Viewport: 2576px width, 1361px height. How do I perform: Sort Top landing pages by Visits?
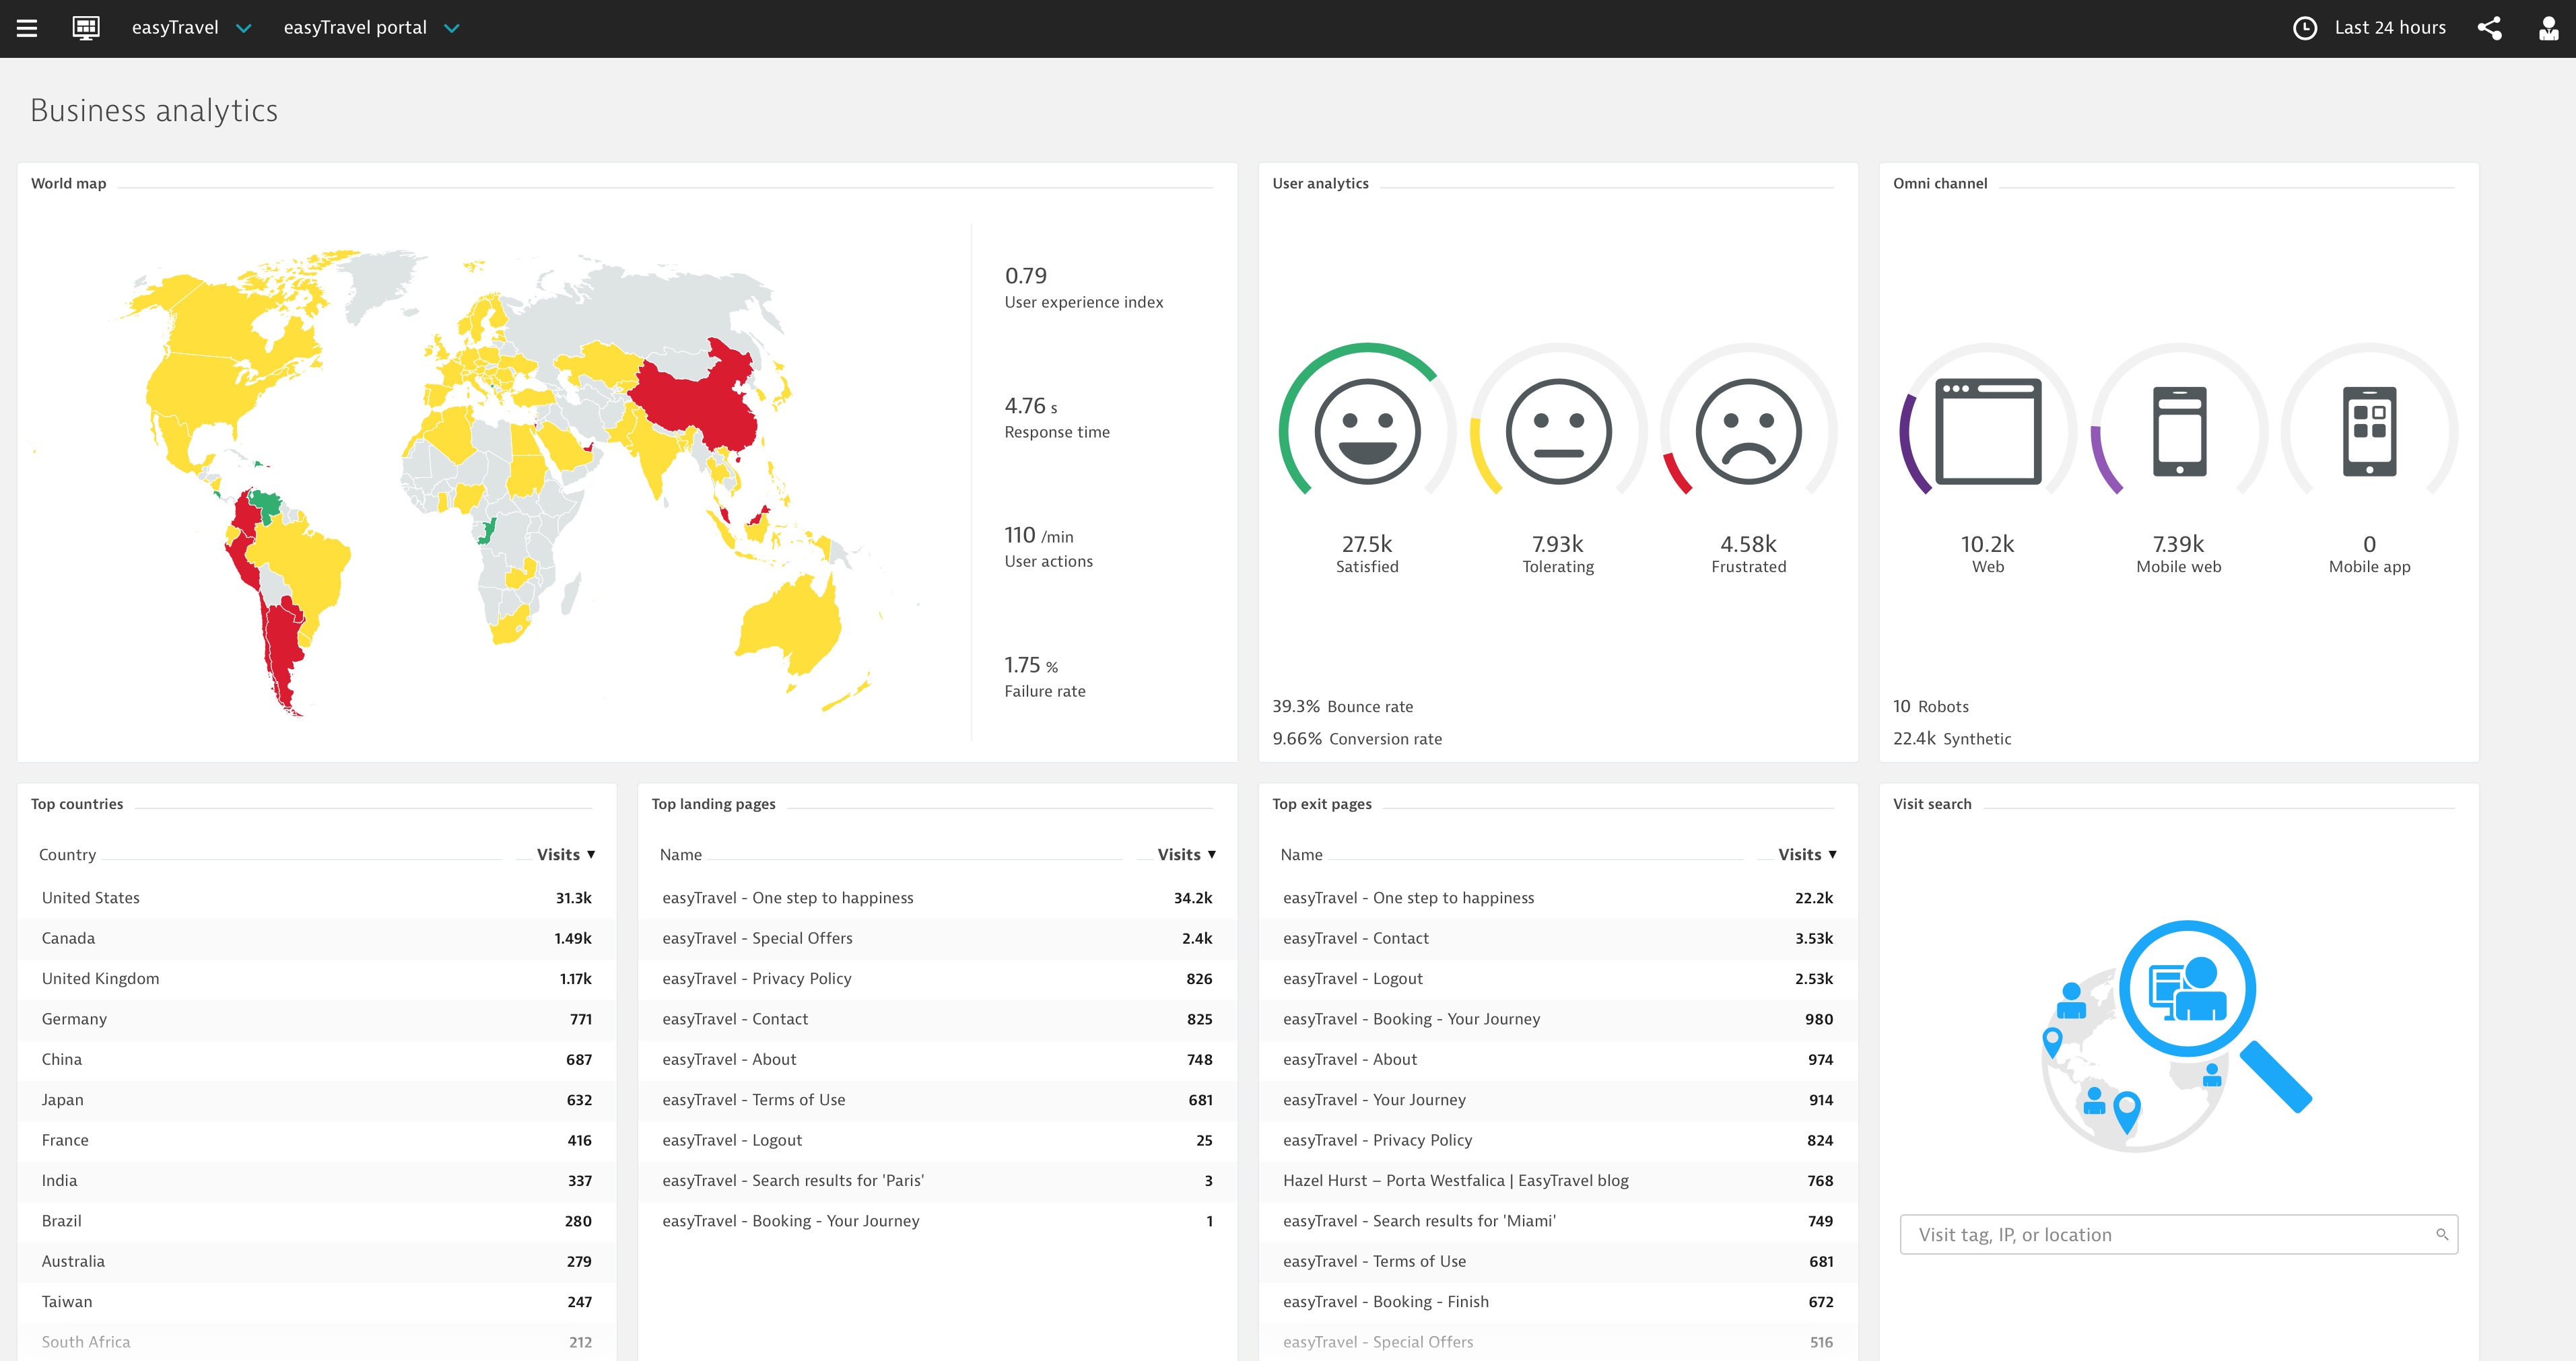pos(1187,854)
